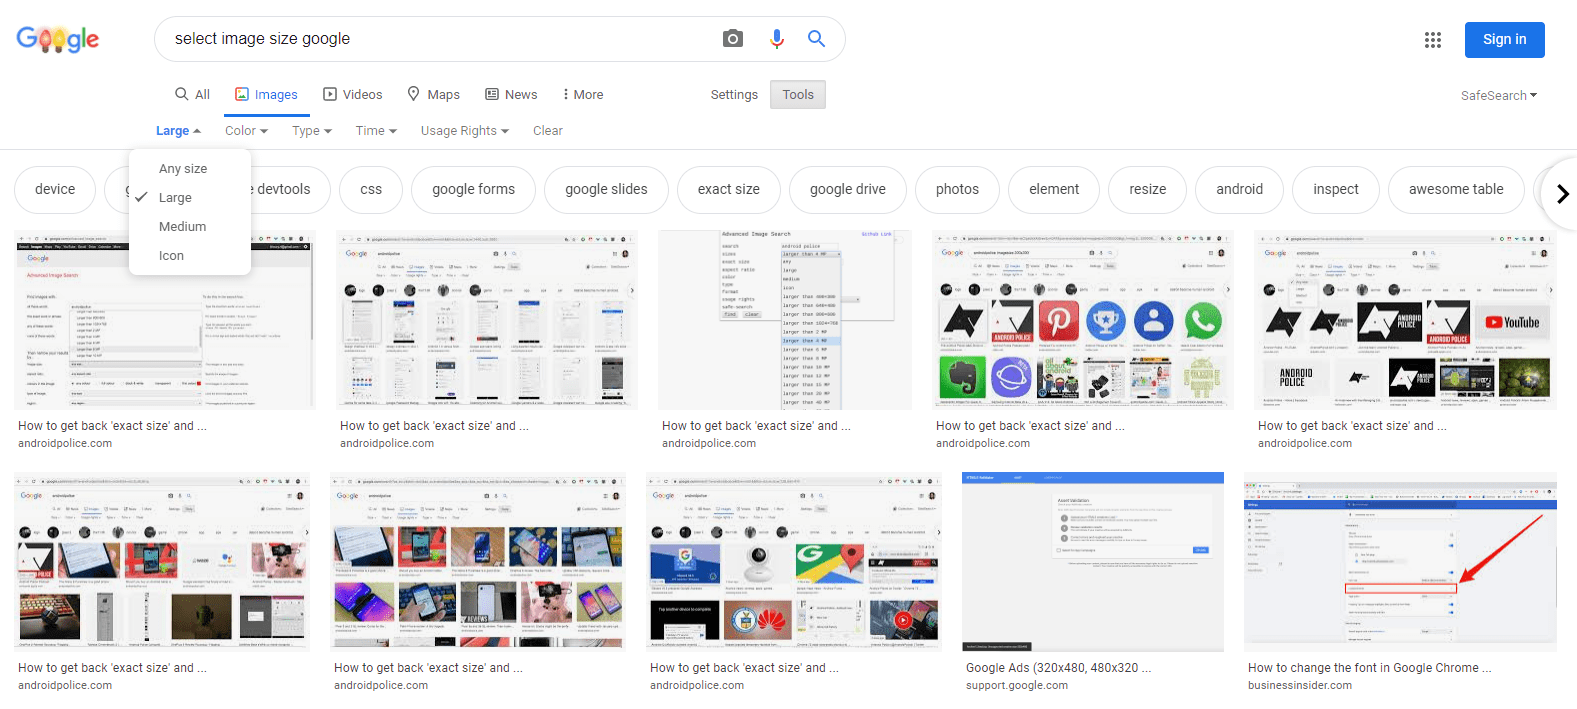Image resolution: width=1577 pixels, height=709 pixels.
Task: Open 'Google Ads (320x480, 480x320' result title
Action: tap(1059, 668)
